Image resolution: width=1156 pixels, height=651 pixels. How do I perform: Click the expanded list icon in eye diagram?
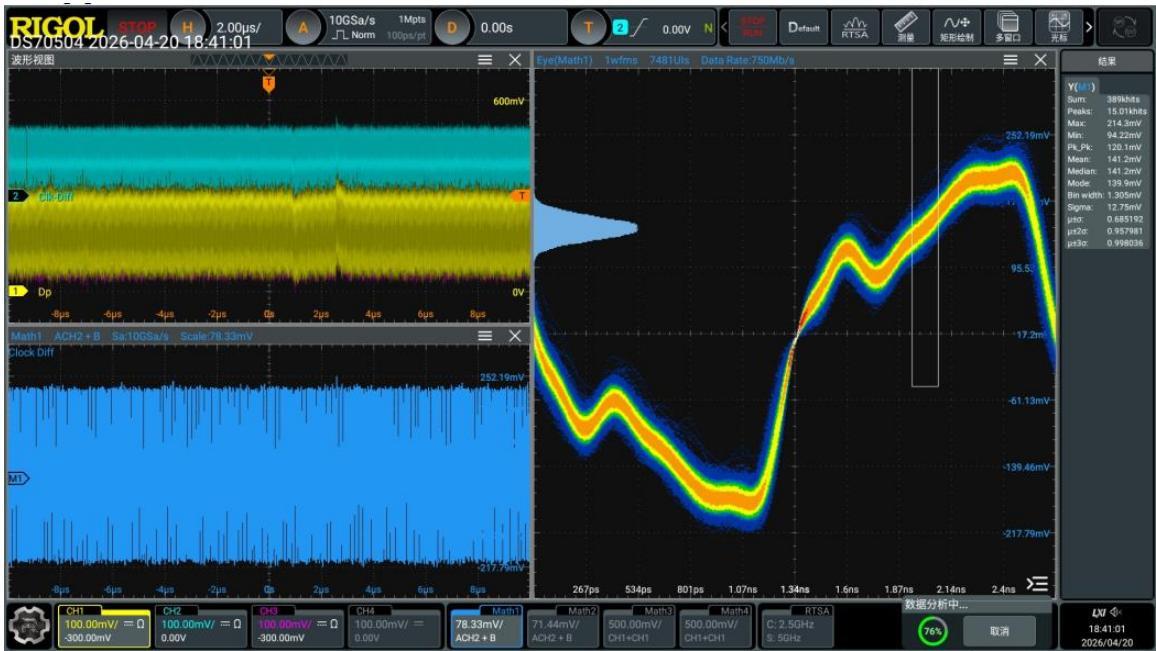point(1037,585)
